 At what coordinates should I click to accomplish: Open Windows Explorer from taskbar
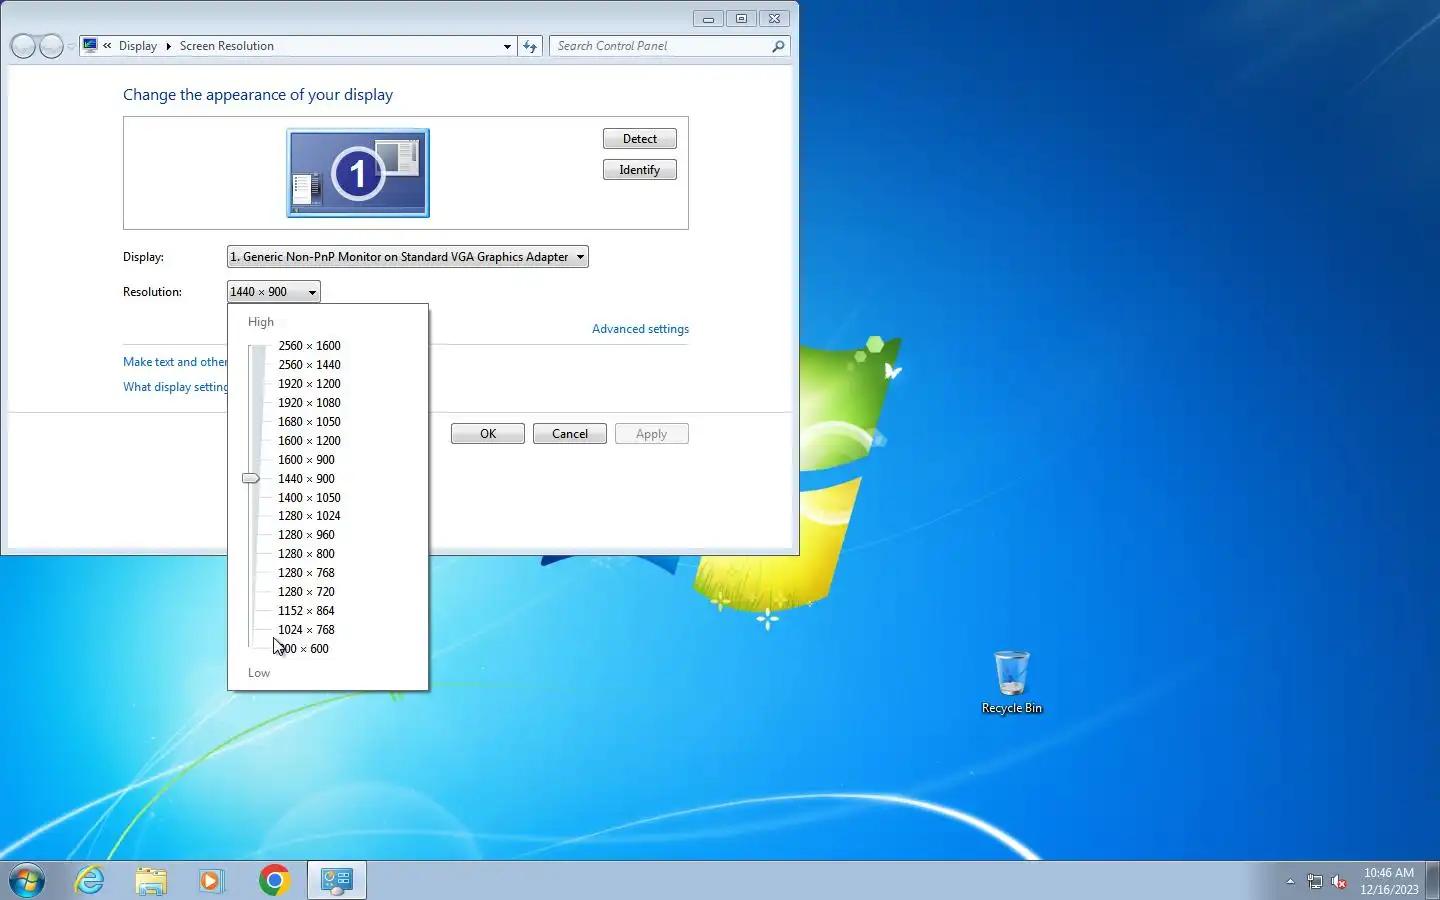tap(151, 880)
